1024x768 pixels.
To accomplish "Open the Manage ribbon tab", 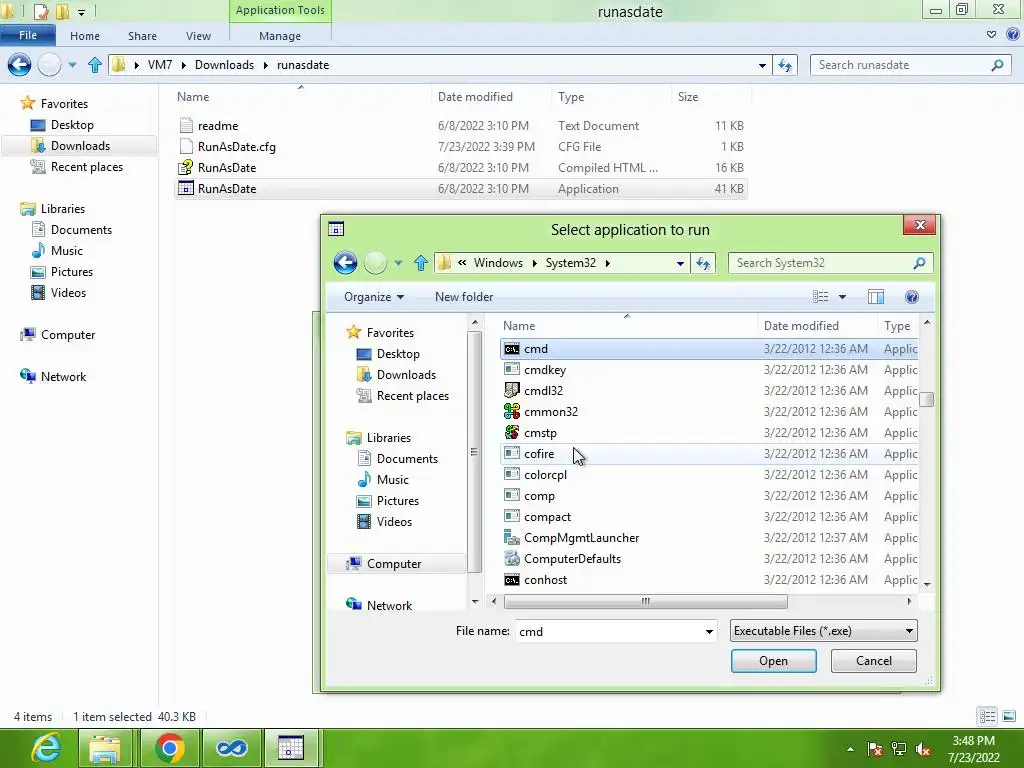I will pos(280,36).
